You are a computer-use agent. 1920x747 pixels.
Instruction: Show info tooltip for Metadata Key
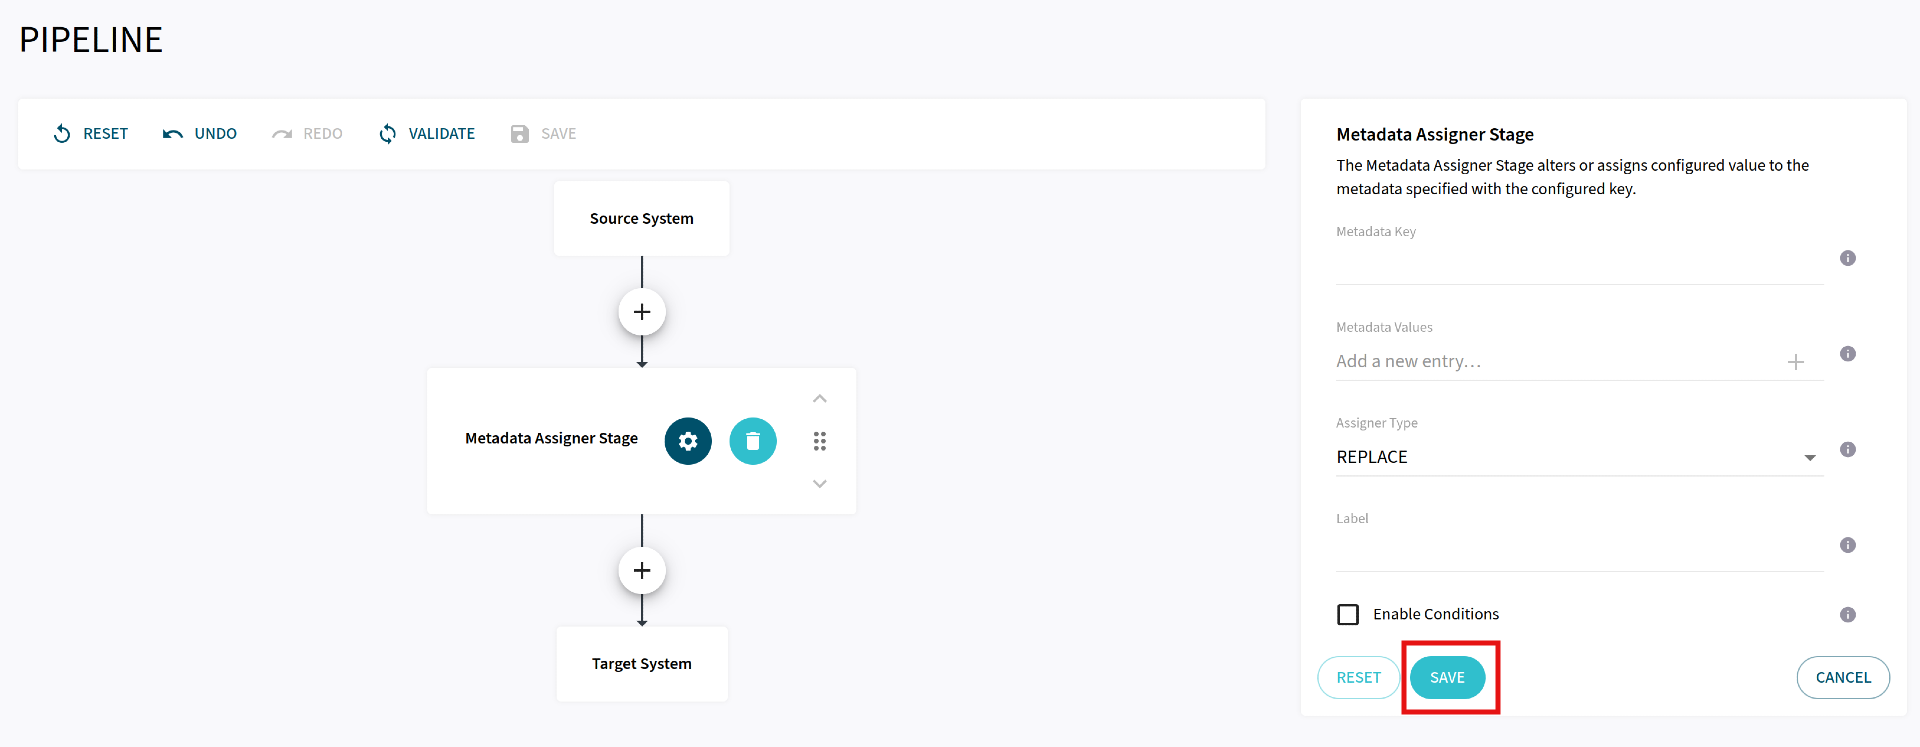point(1848,257)
